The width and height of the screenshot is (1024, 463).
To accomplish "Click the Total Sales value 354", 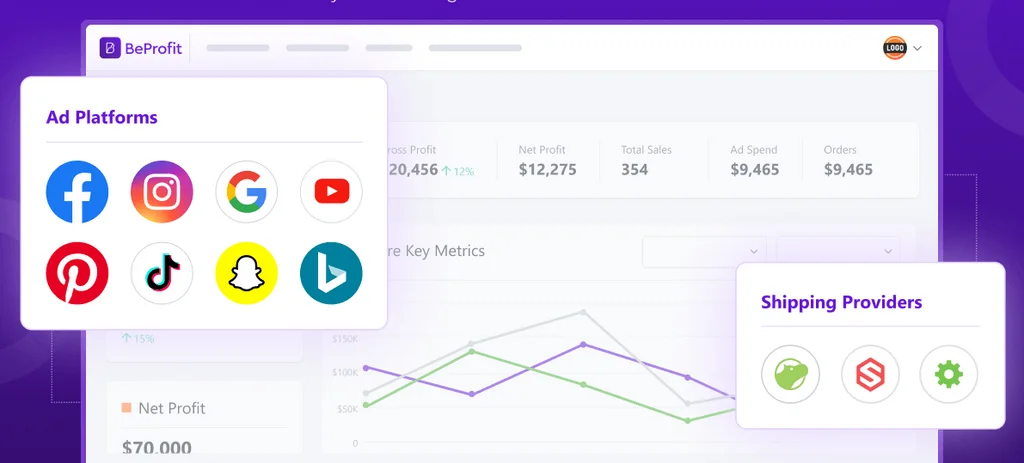I will click(x=635, y=170).
